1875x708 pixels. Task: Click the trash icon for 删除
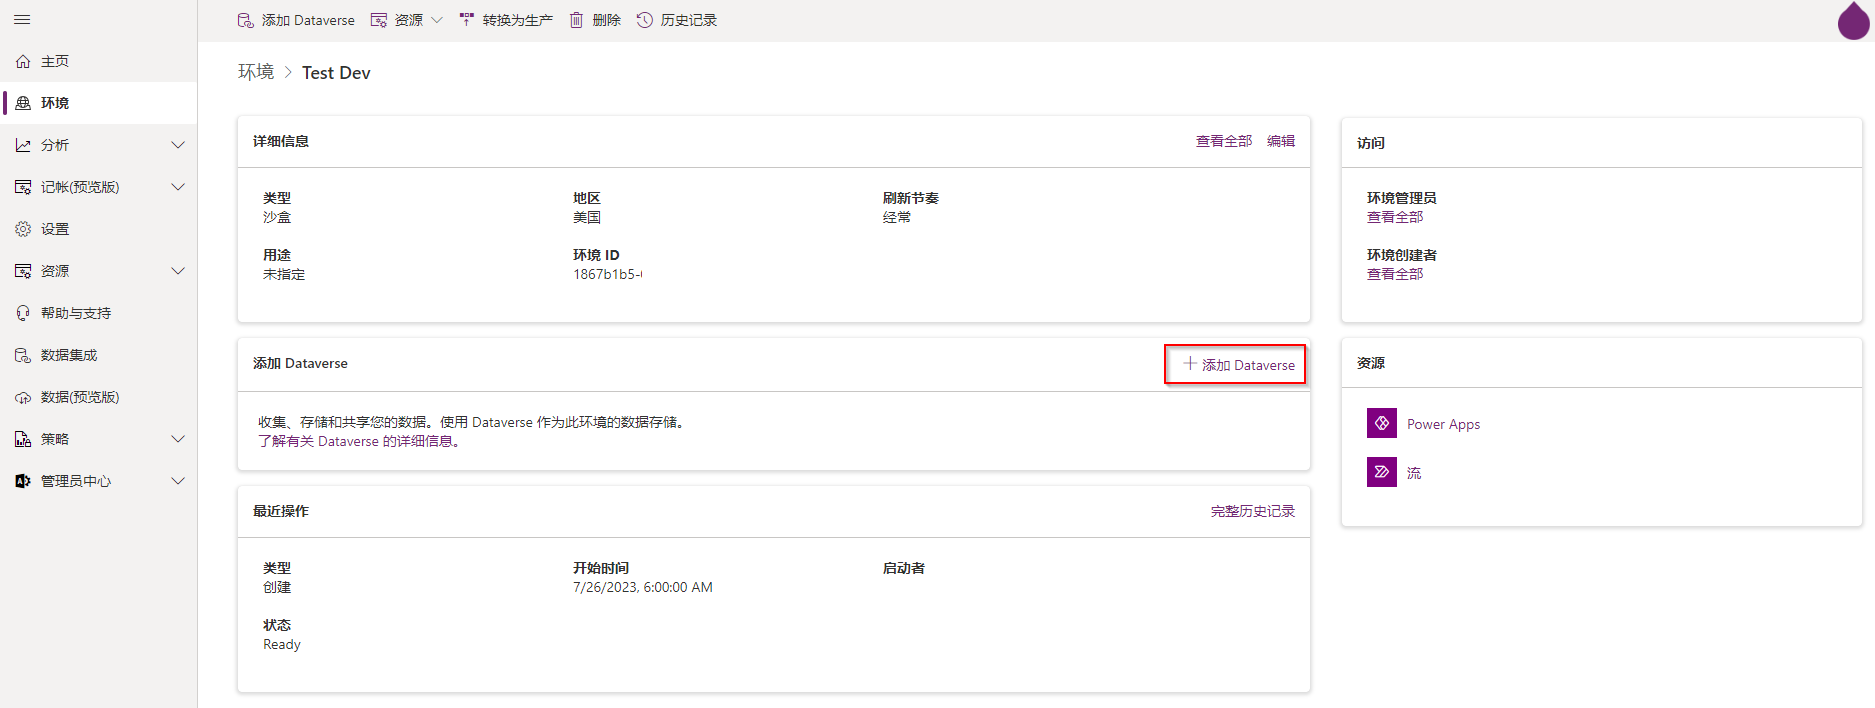(577, 20)
